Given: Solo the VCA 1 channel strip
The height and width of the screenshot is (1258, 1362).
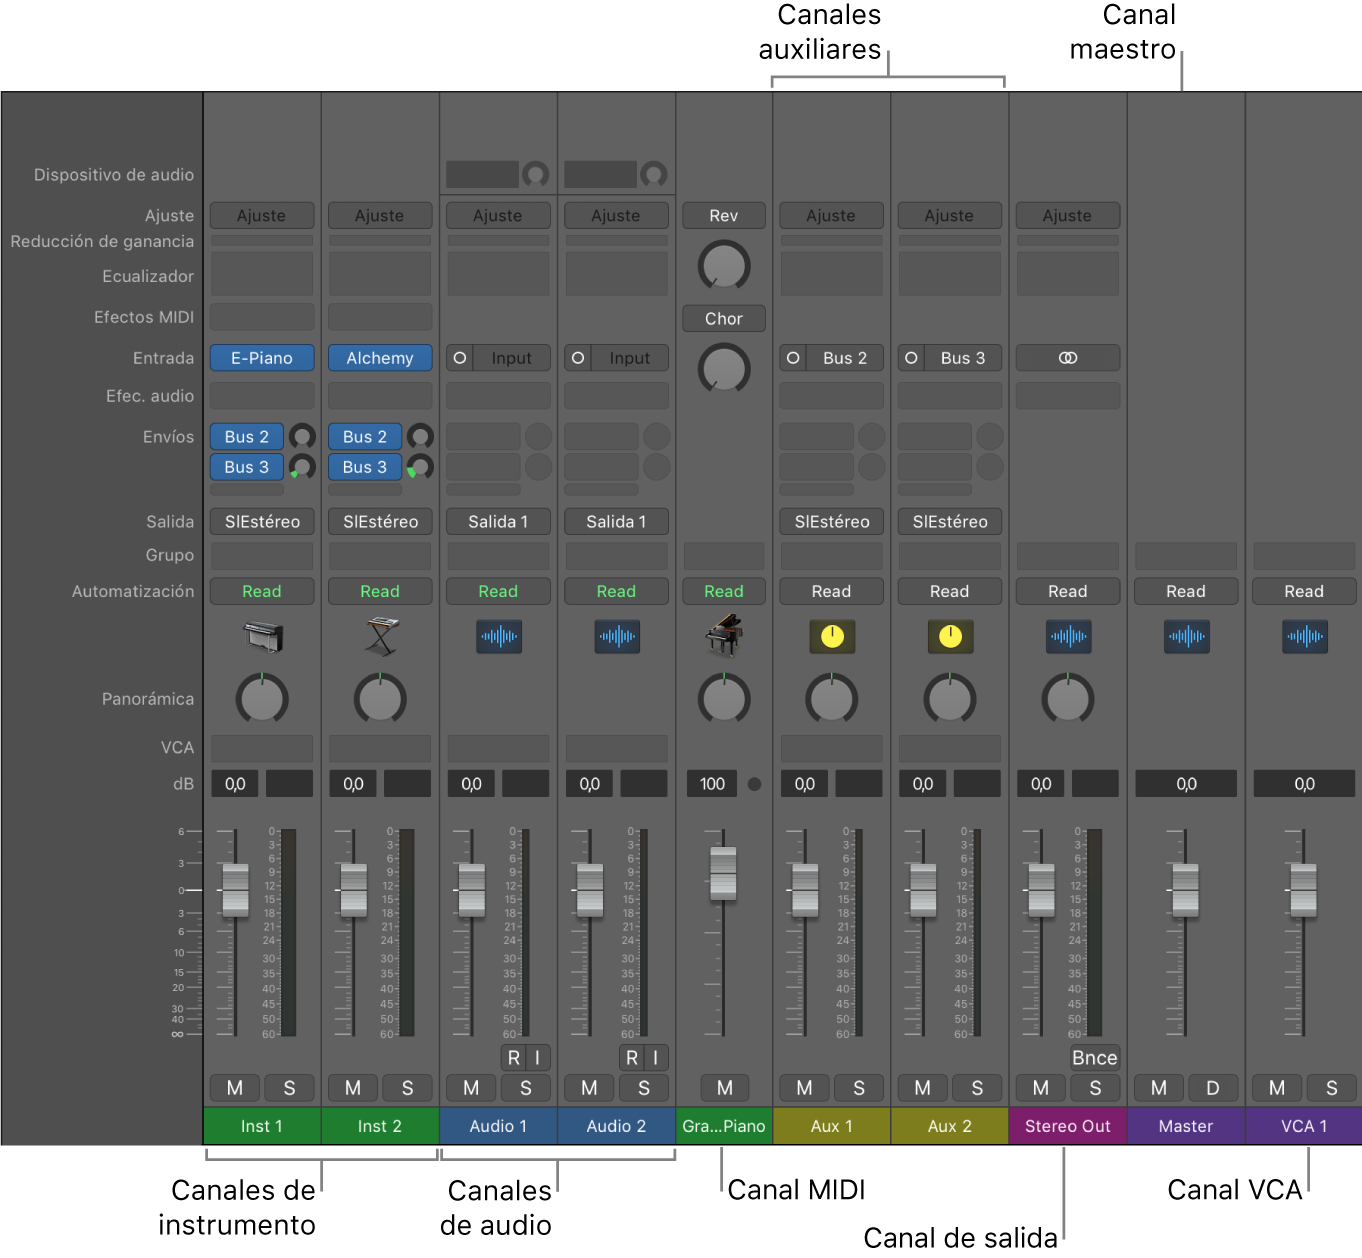Looking at the screenshot, I should point(1331,1088).
